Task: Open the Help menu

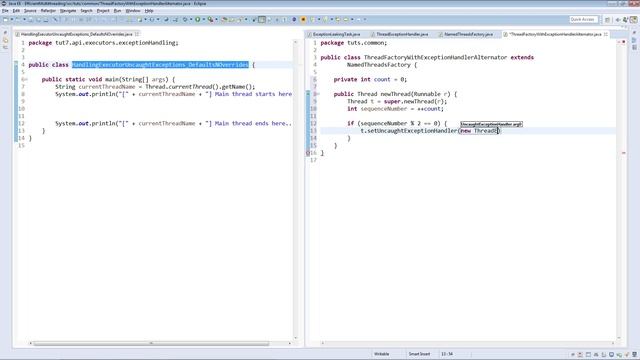Action: [x=149, y=11]
